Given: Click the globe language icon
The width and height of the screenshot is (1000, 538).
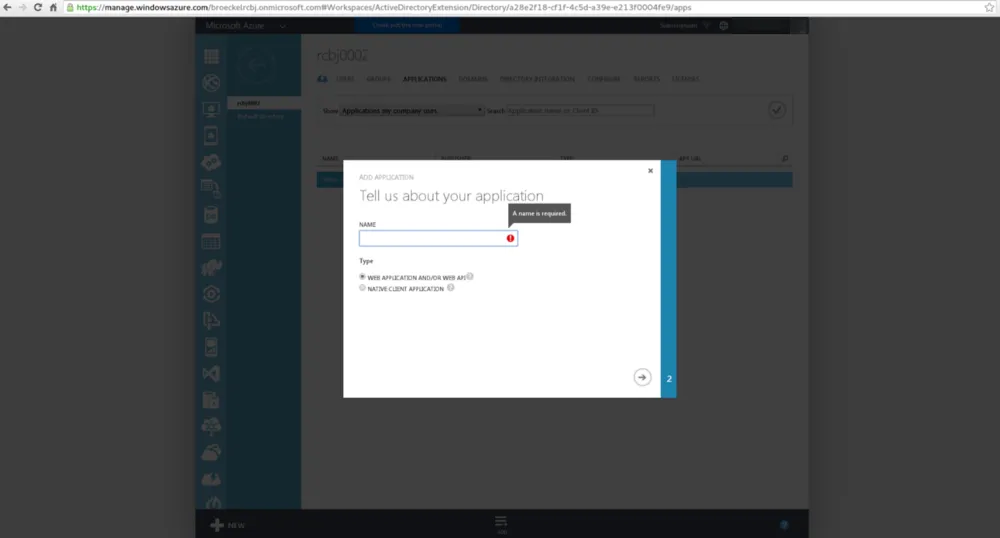Looking at the screenshot, I should (x=723, y=25).
